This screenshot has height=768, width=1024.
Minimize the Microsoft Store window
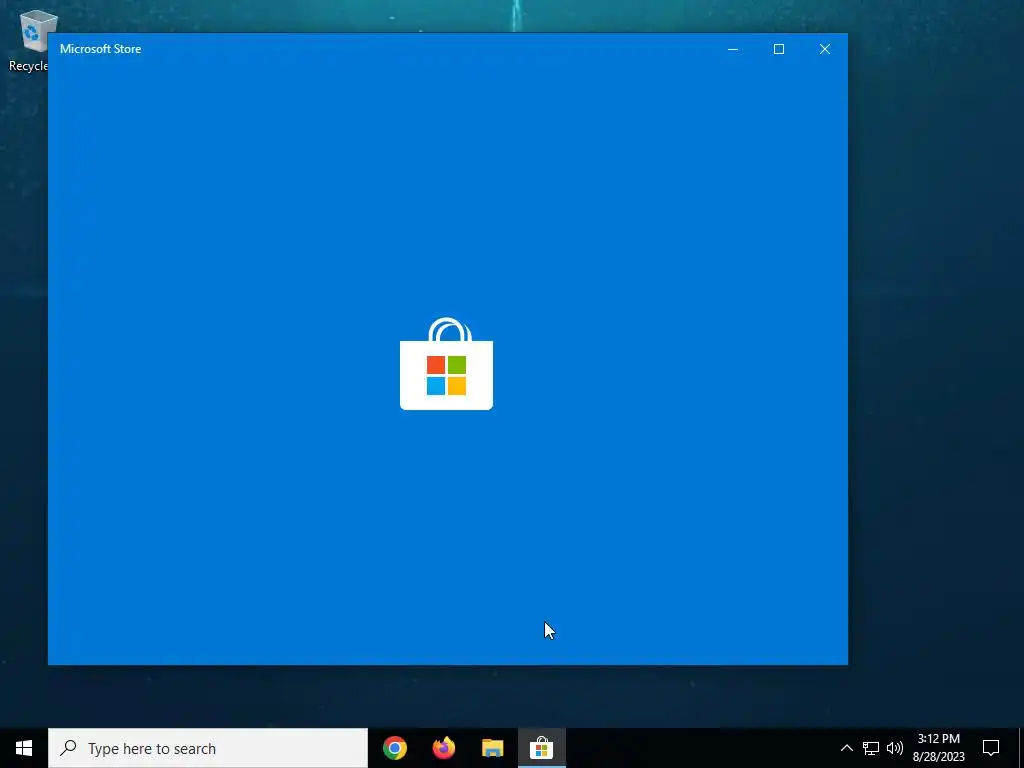coord(733,49)
